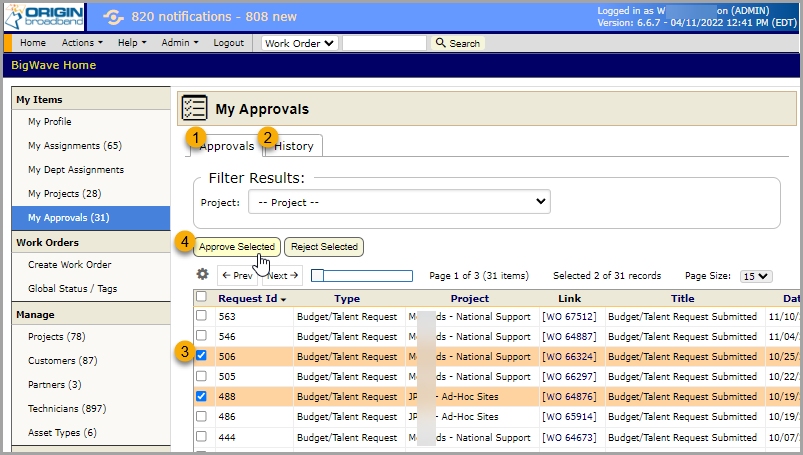
Task: Click Create Work Order
Action: click(x=70, y=264)
